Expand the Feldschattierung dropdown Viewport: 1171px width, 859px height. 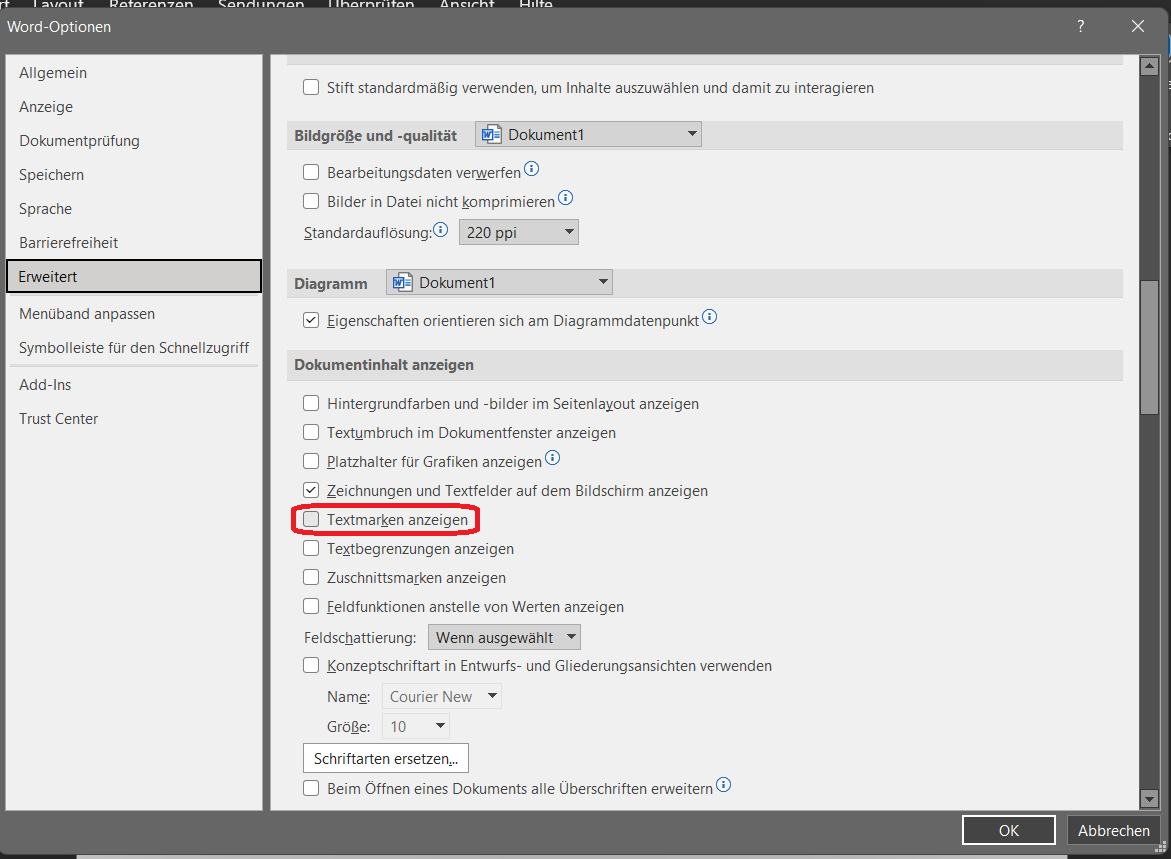tap(504, 637)
